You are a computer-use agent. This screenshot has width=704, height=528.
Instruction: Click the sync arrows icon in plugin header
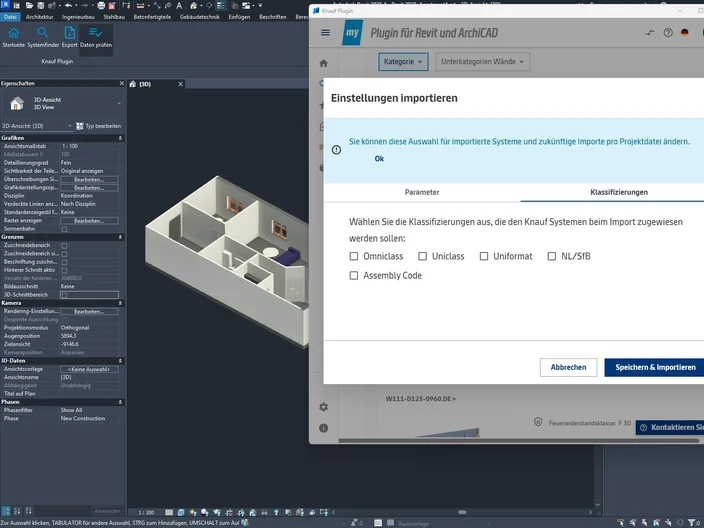(x=650, y=32)
